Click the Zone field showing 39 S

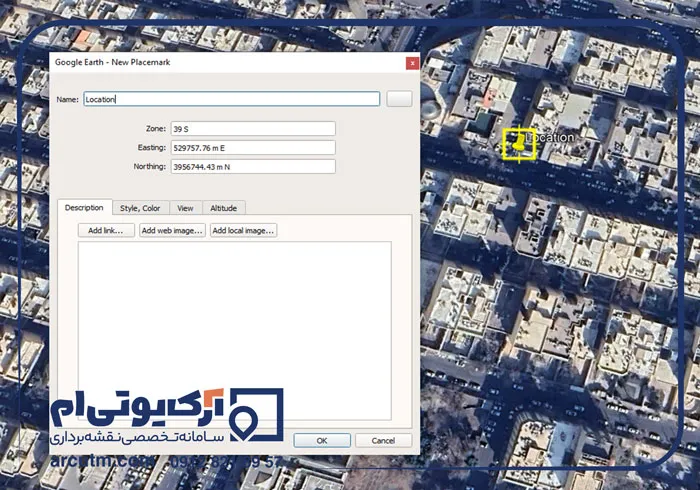click(x=253, y=129)
